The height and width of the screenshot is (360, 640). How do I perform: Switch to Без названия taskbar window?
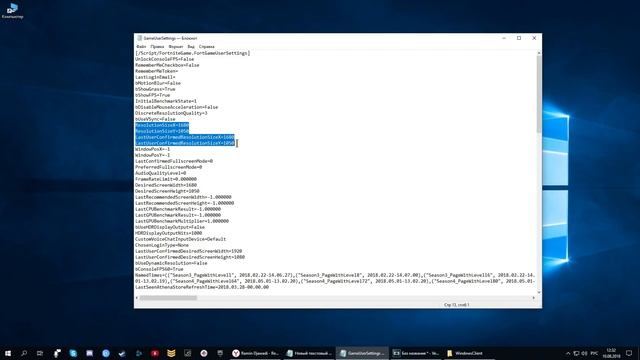[x=416, y=353]
